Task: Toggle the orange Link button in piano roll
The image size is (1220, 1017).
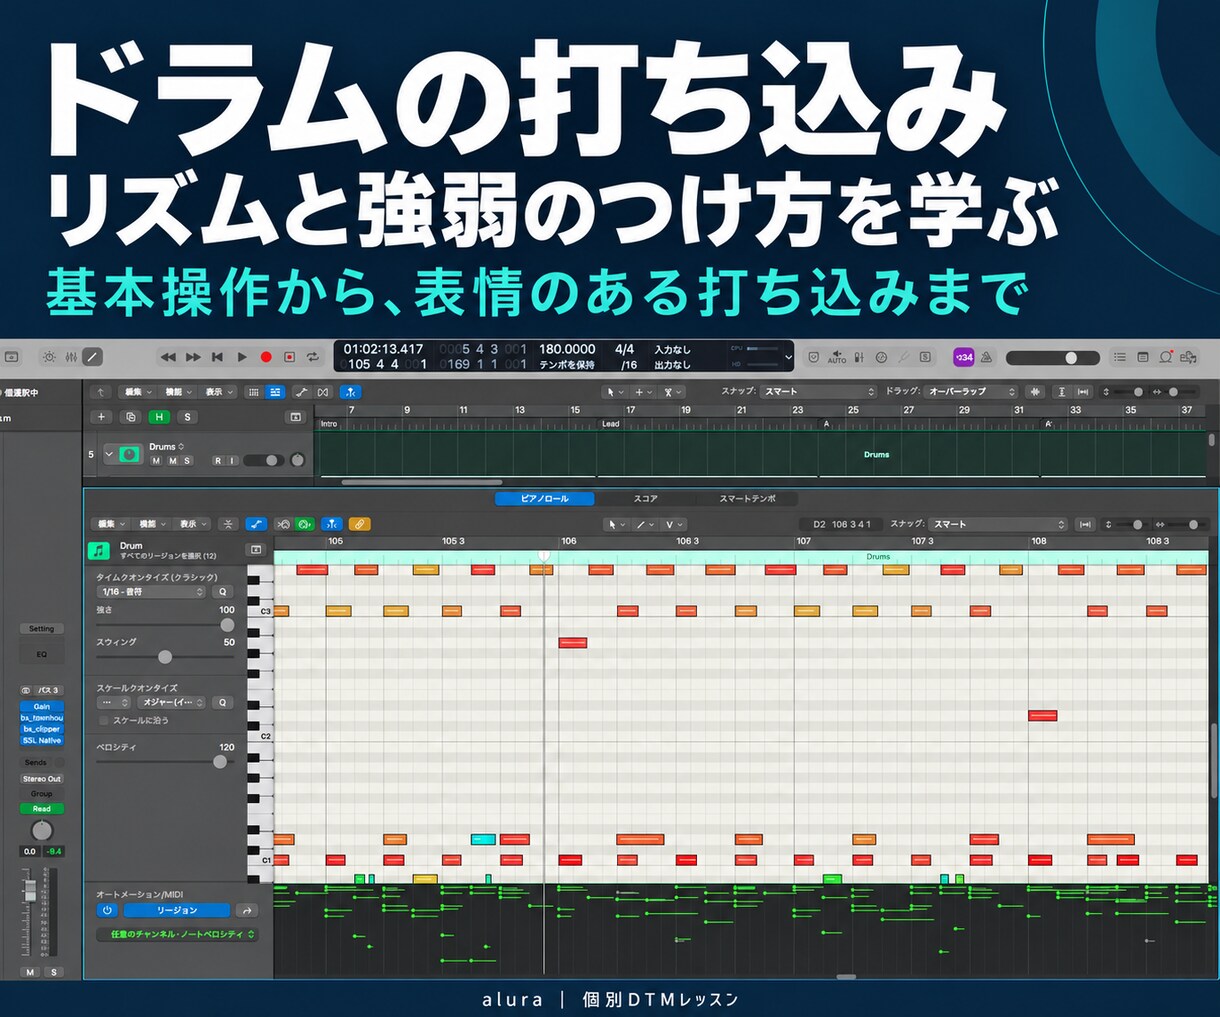Action: pyautogui.click(x=359, y=524)
